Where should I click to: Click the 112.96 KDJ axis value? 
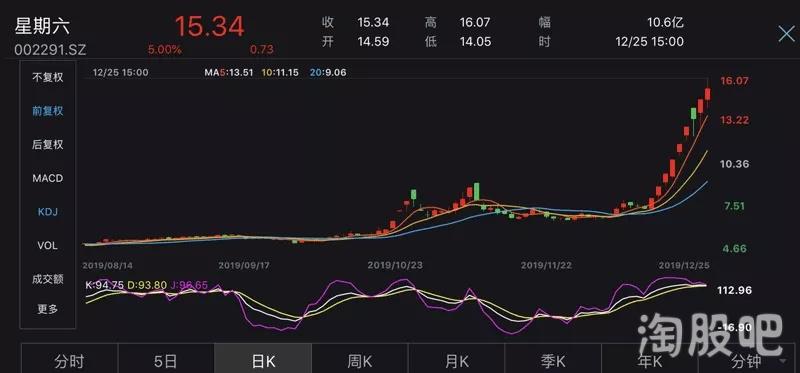736,290
